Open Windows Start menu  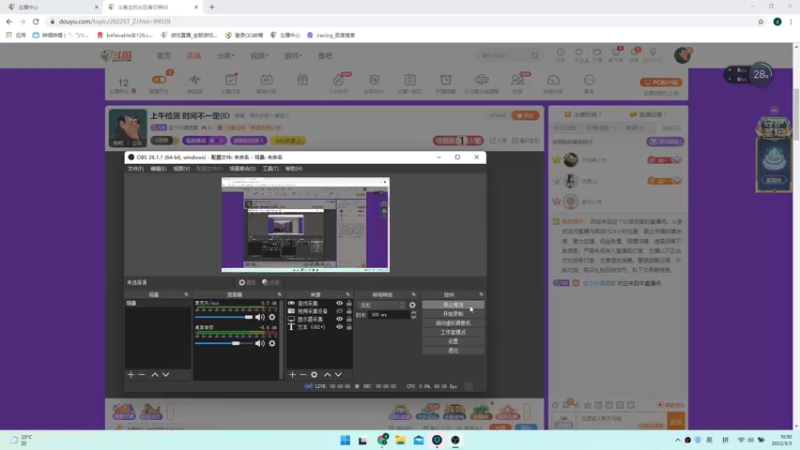[345, 440]
